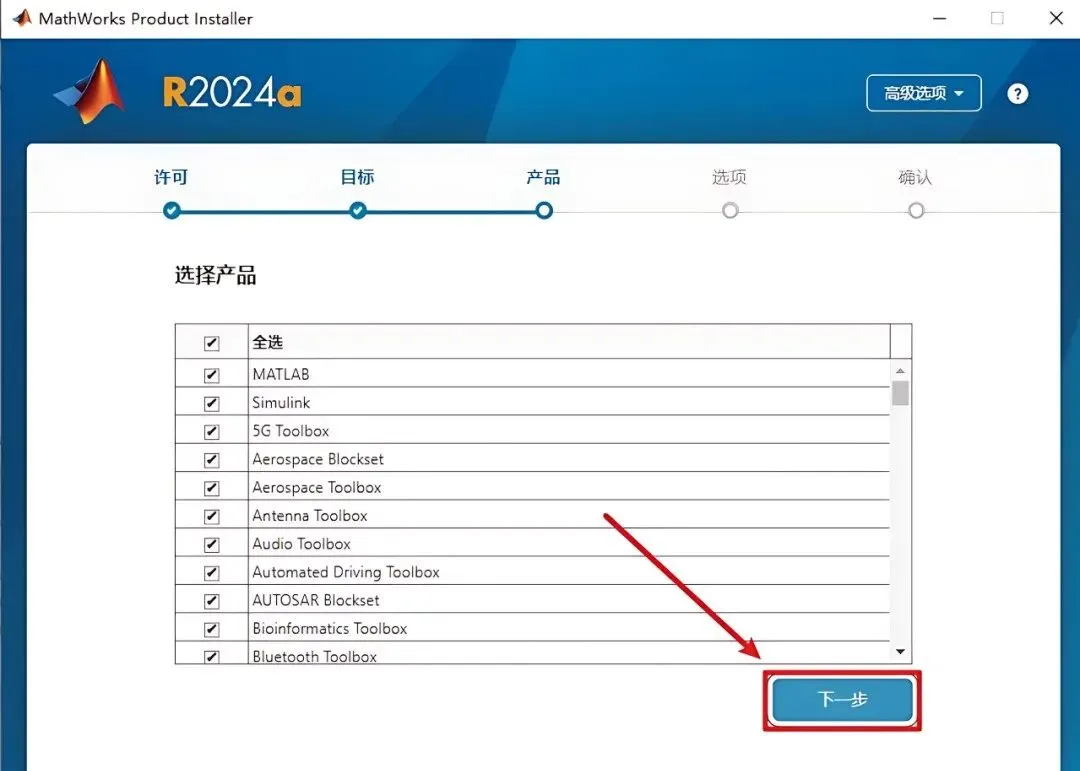Uncheck the Audio Toolbox checkbox

coord(211,544)
